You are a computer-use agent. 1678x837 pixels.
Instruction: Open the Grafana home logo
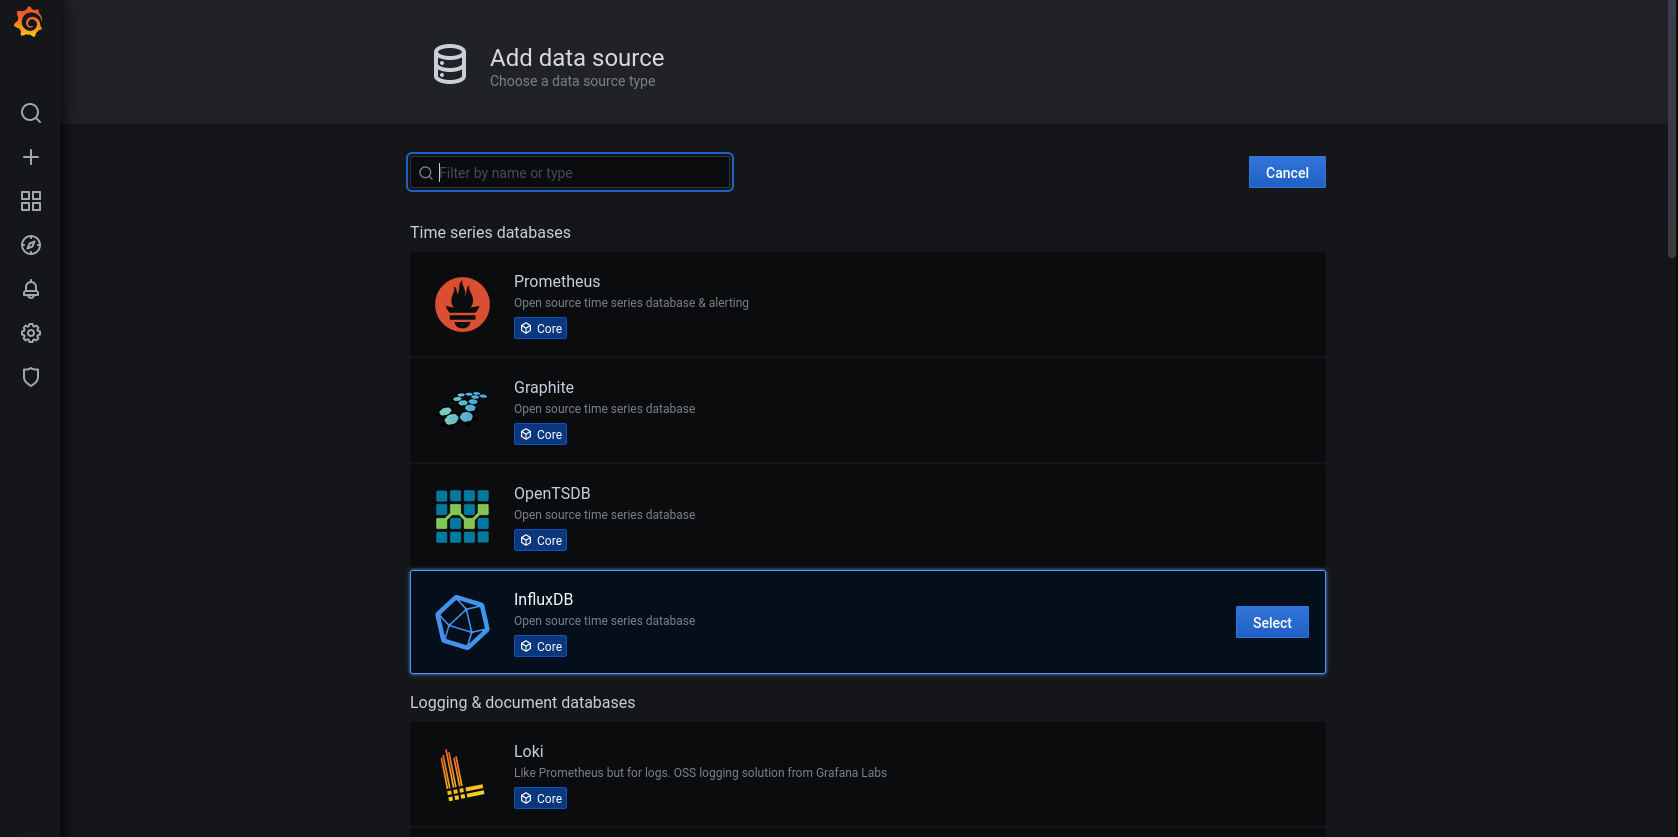29,22
